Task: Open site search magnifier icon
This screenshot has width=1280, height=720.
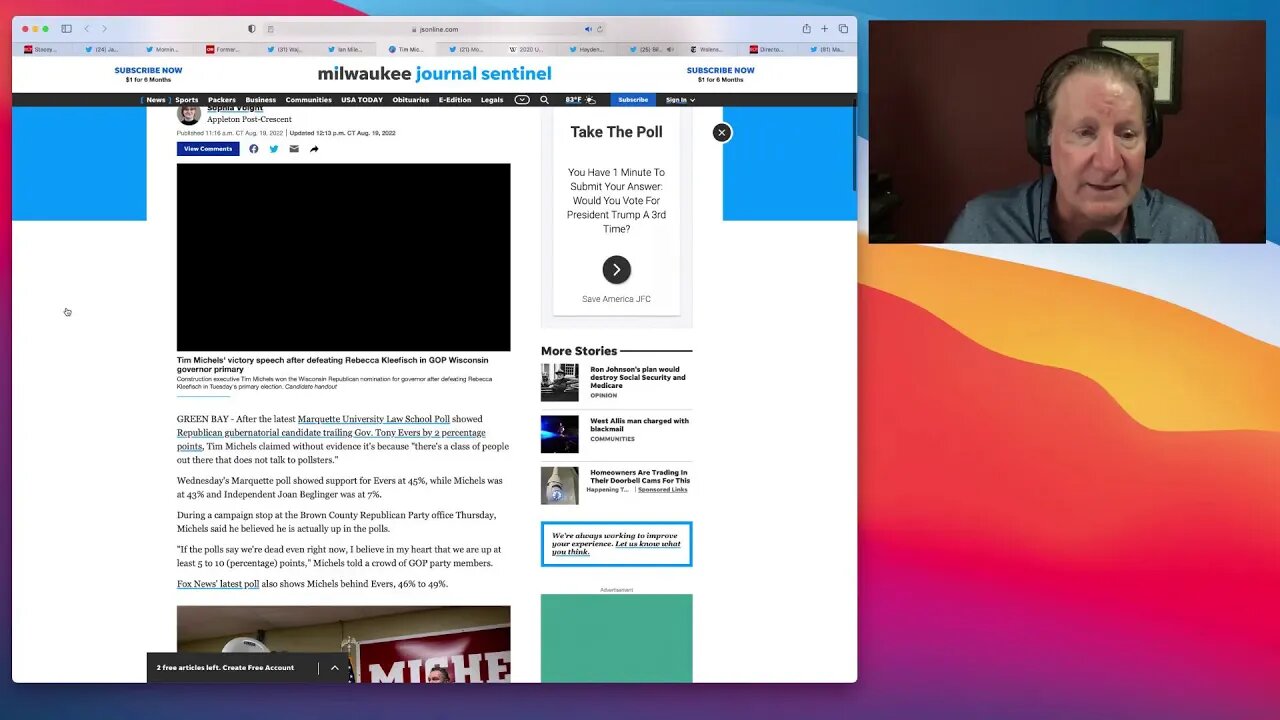Action: click(x=544, y=100)
